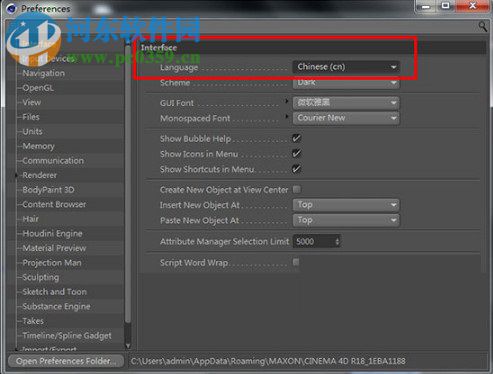Expand the GUI Font options arrow

[287, 101]
